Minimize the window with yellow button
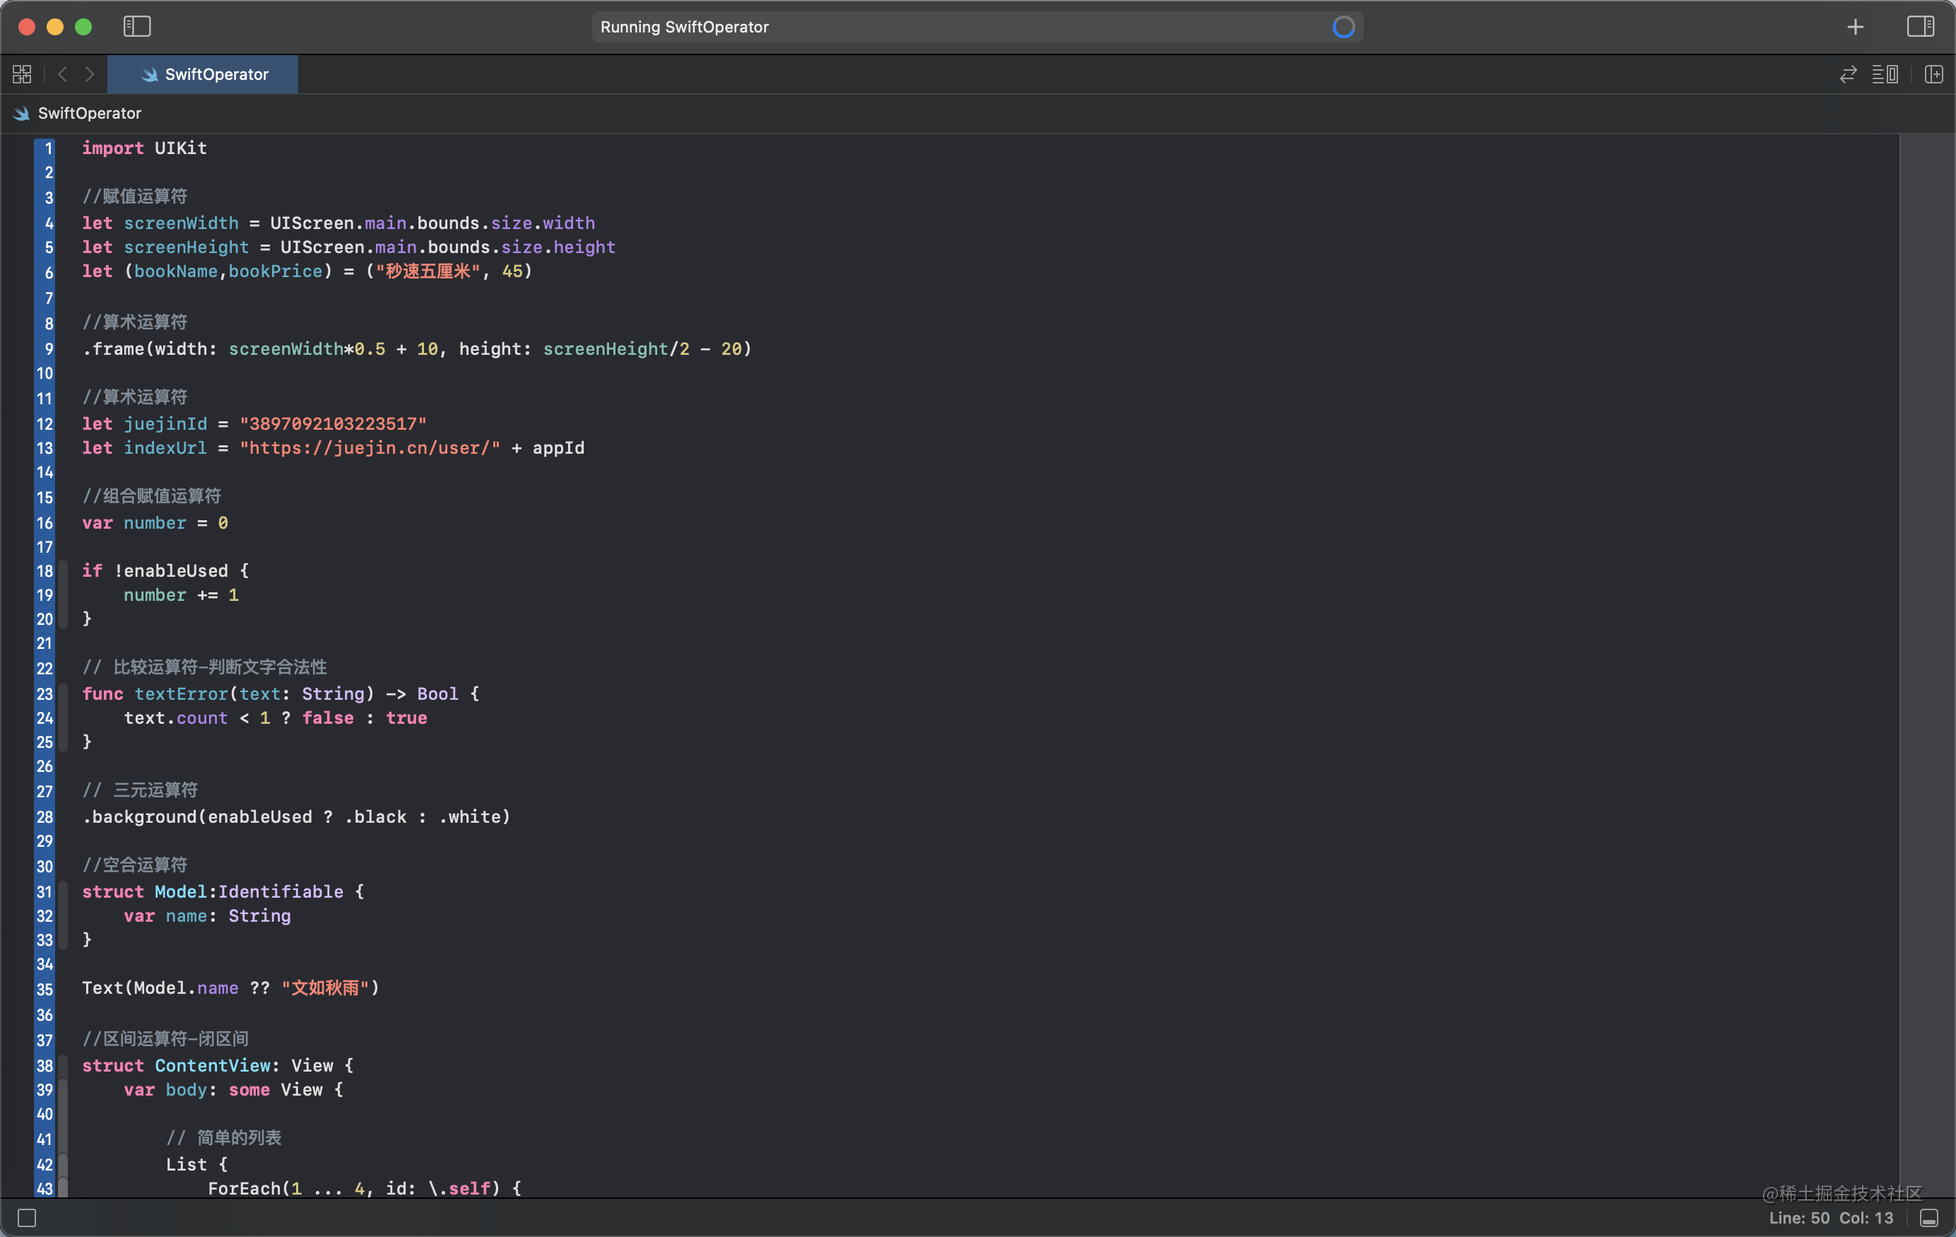The image size is (1956, 1237). (55, 27)
